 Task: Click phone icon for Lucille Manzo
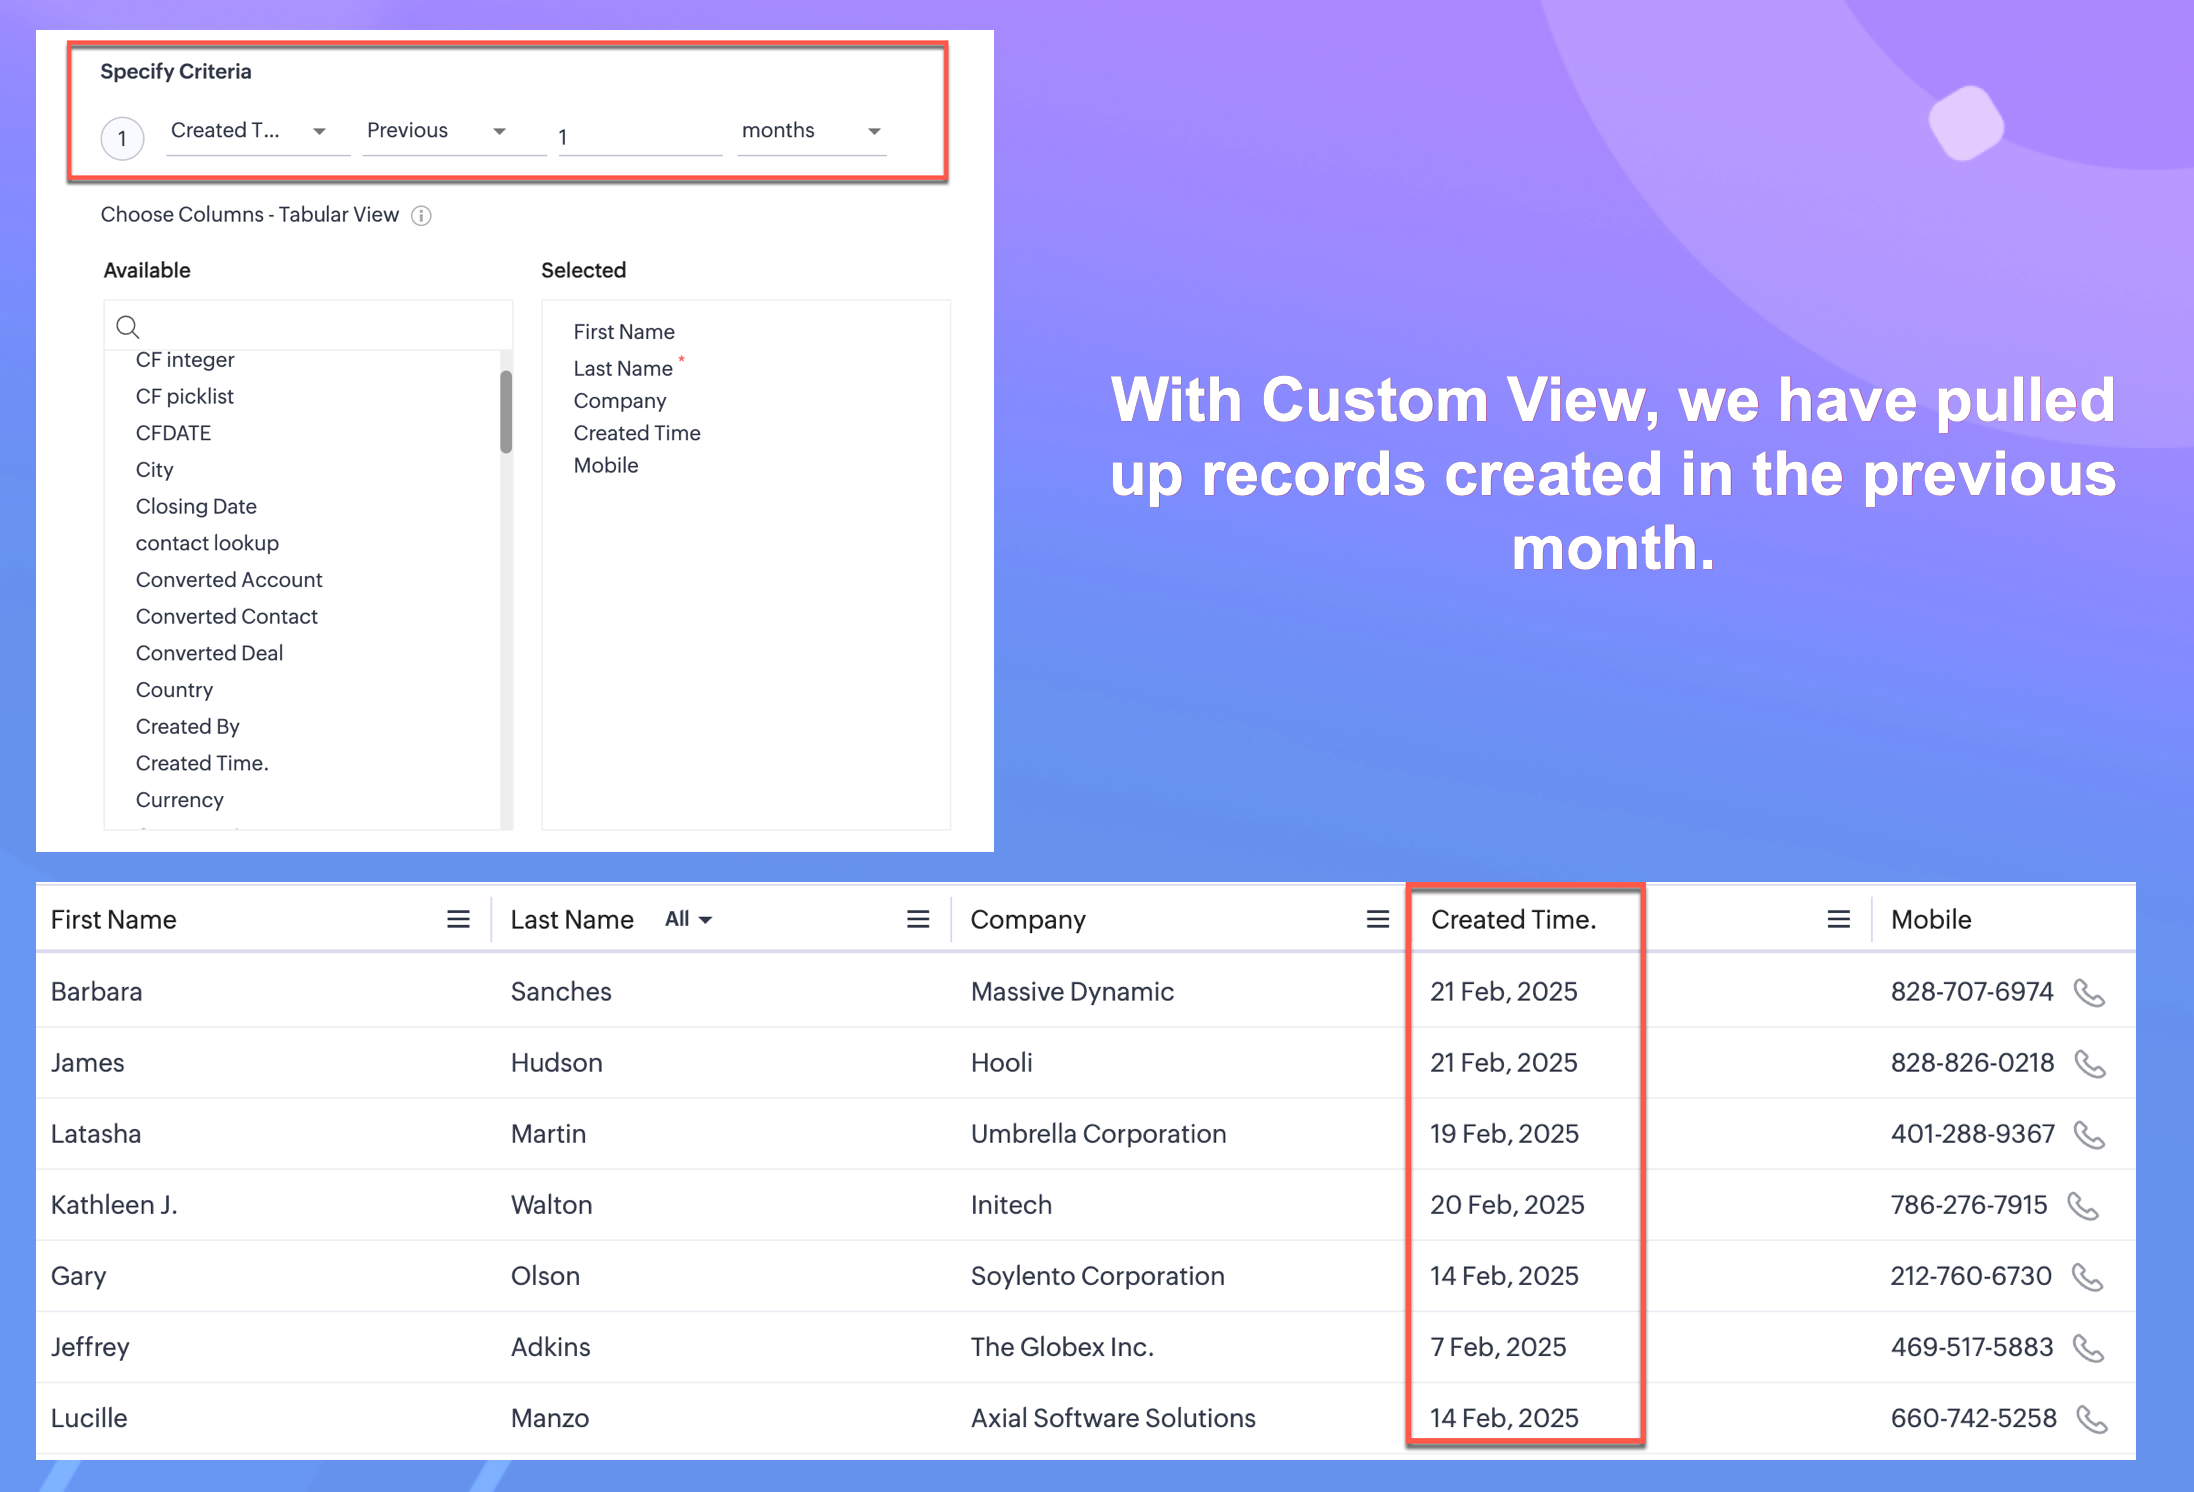click(2091, 1419)
